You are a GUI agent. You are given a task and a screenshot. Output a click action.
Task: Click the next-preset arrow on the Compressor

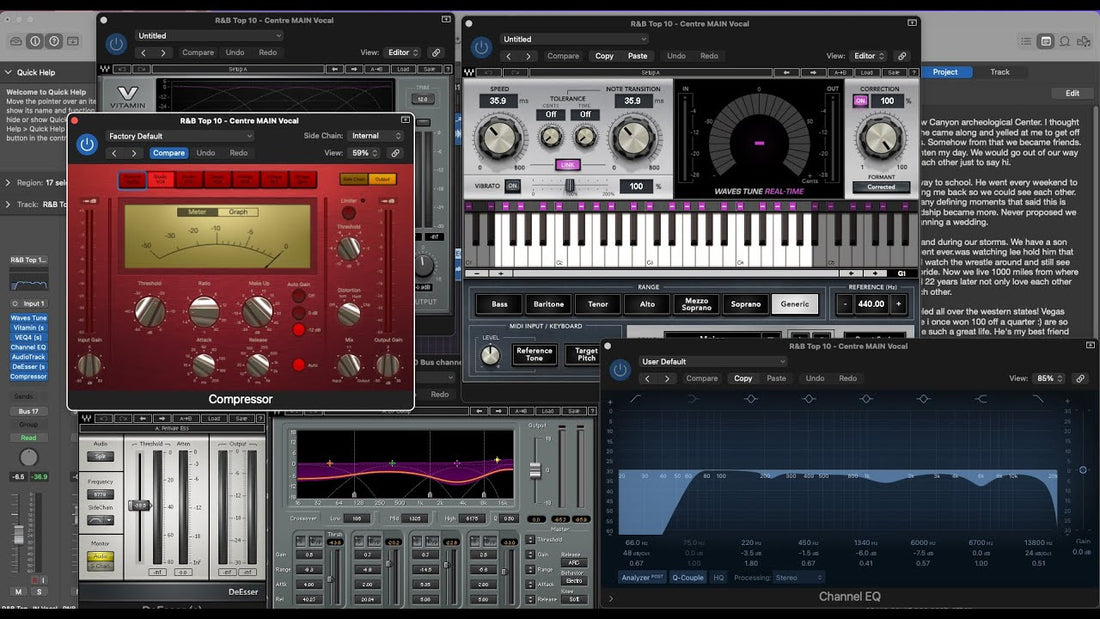coord(134,153)
